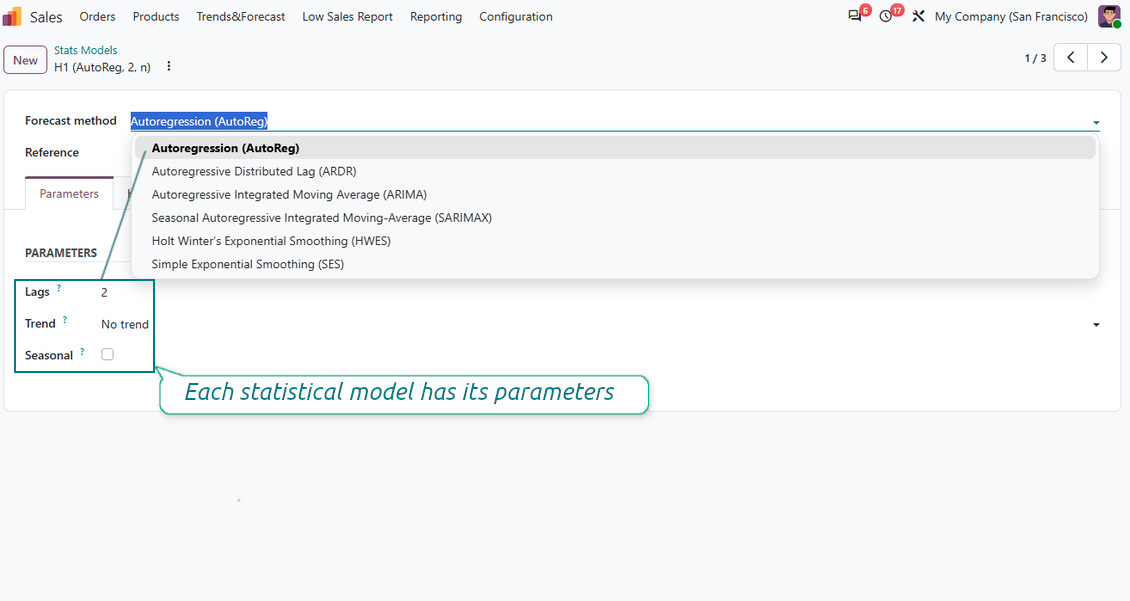Open the Trend dropdown arrow
Image resolution: width=1130 pixels, height=601 pixels.
1096,325
